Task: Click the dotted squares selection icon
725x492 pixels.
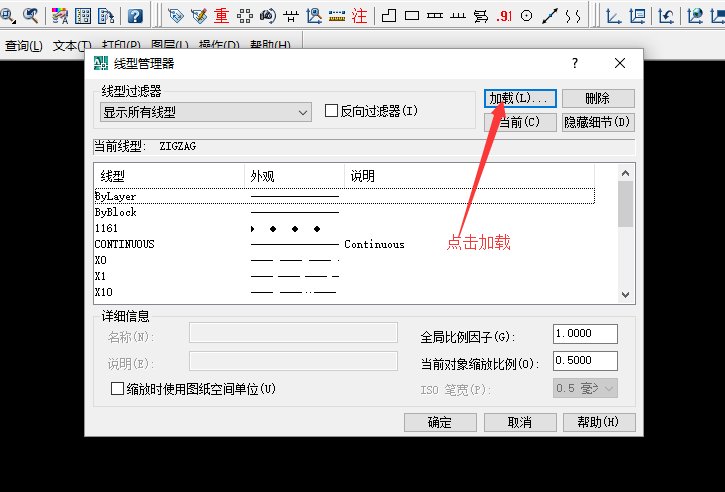Action: pos(245,16)
